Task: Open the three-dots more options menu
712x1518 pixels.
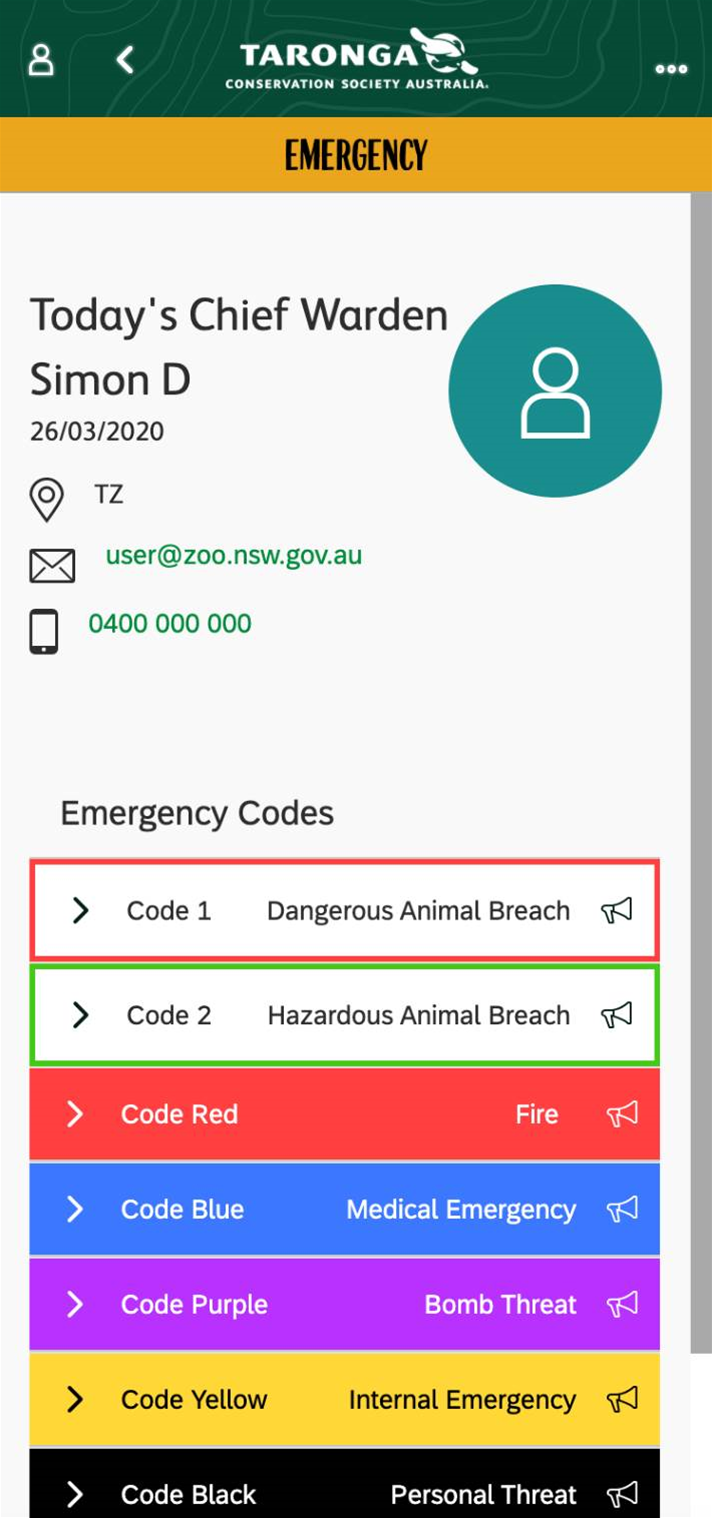Action: pos(671,69)
